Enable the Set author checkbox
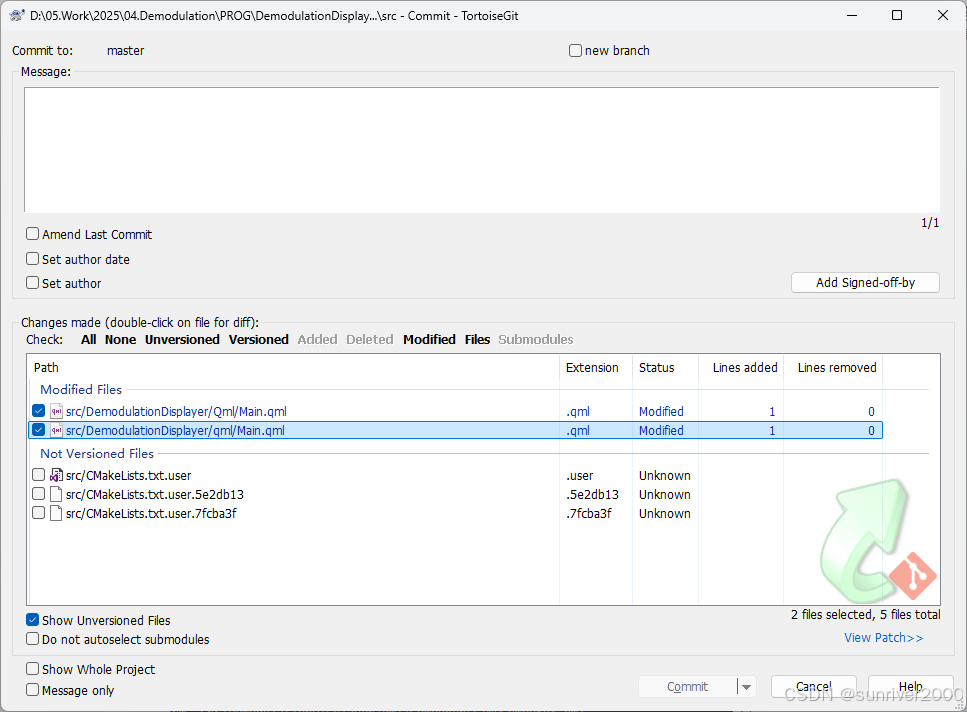This screenshot has width=967, height=712. tap(33, 283)
